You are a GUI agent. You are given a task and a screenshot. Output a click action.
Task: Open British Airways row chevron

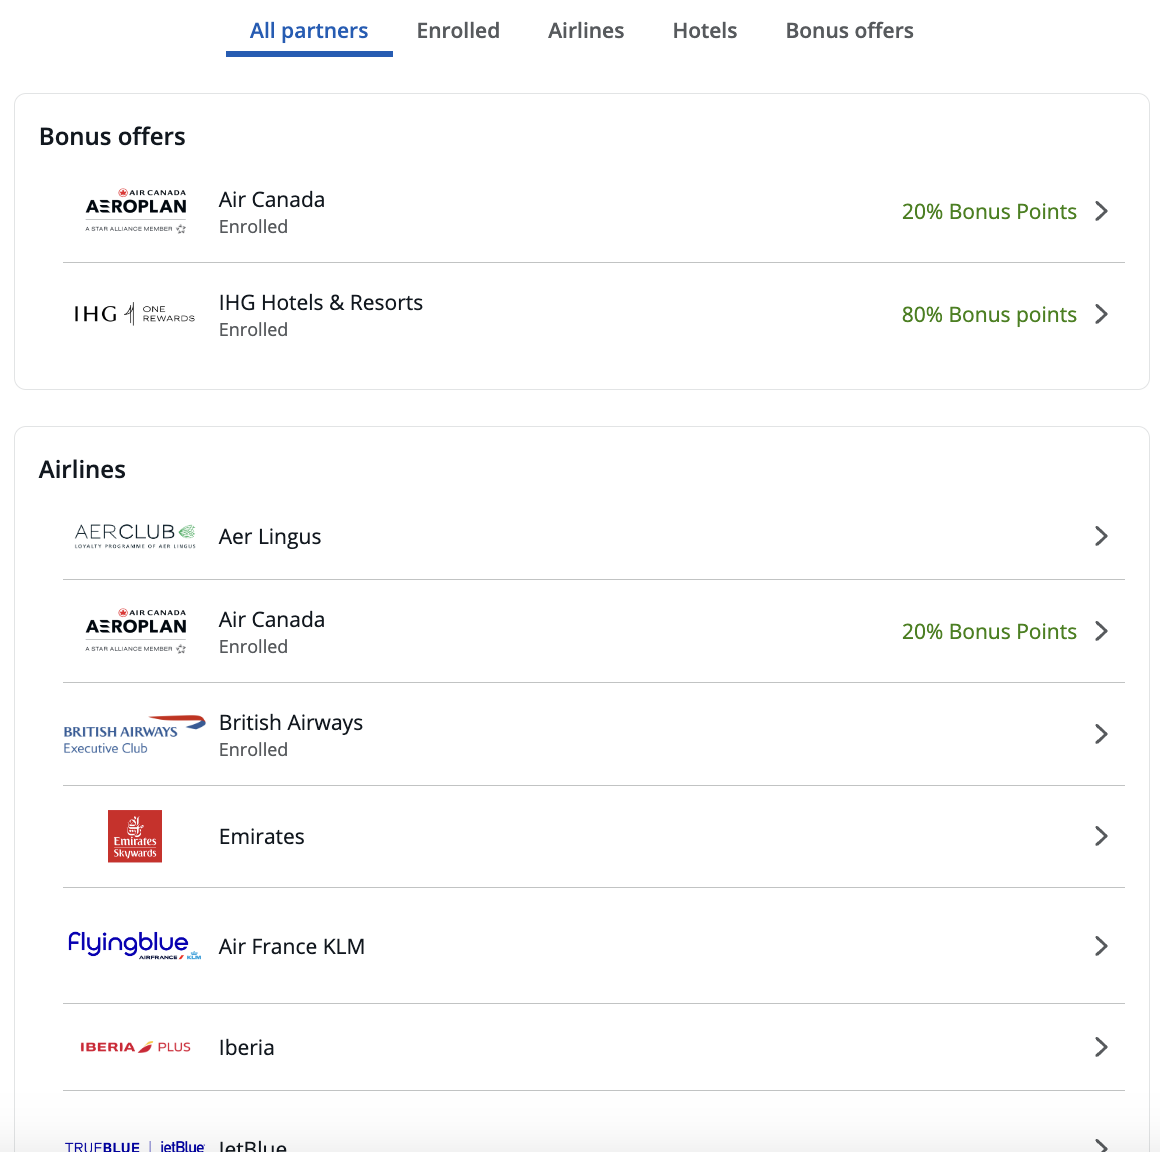point(1102,734)
